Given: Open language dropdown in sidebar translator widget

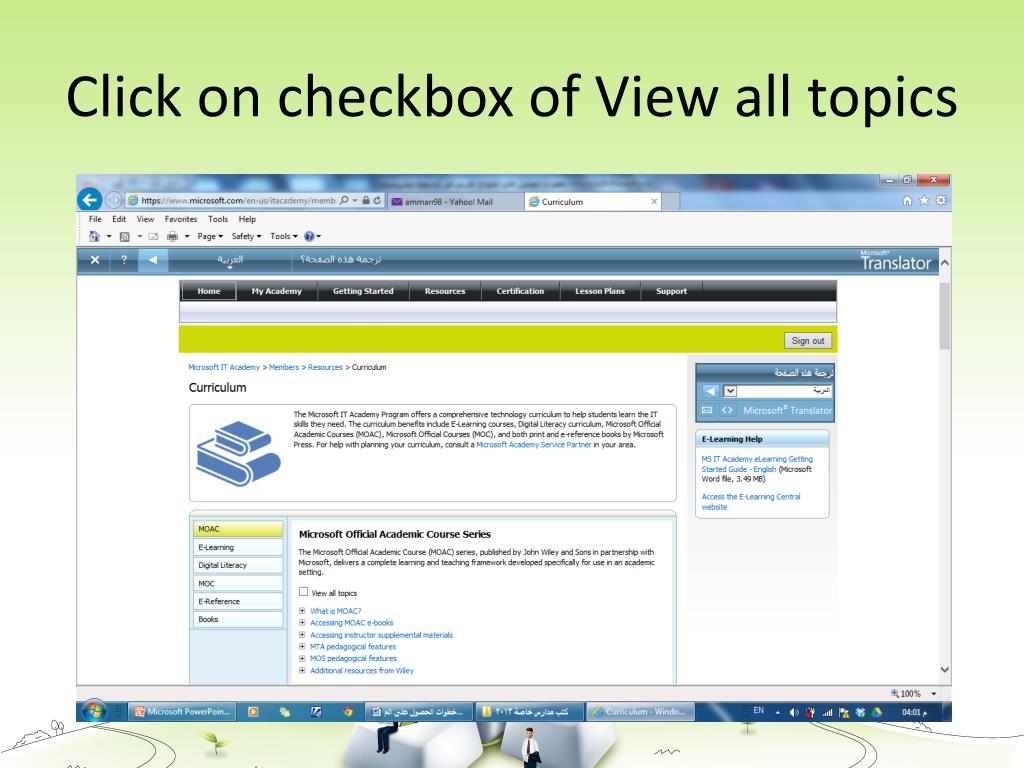Looking at the screenshot, I should coord(730,391).
